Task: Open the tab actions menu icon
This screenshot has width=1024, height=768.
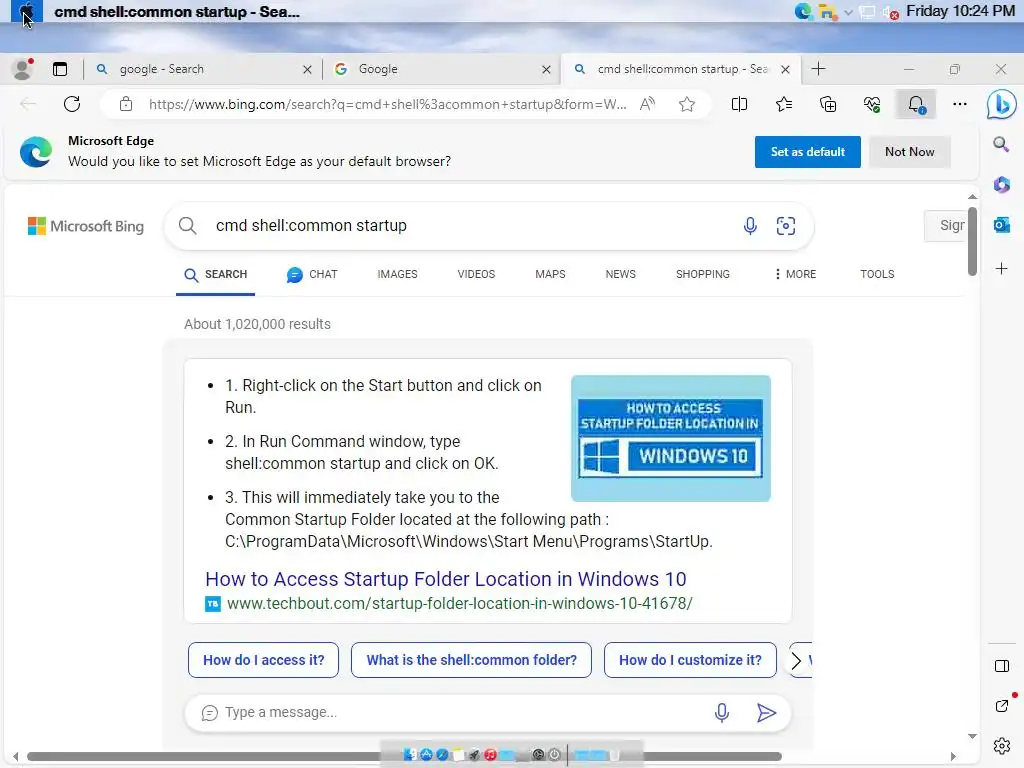Action: [60, 69]
